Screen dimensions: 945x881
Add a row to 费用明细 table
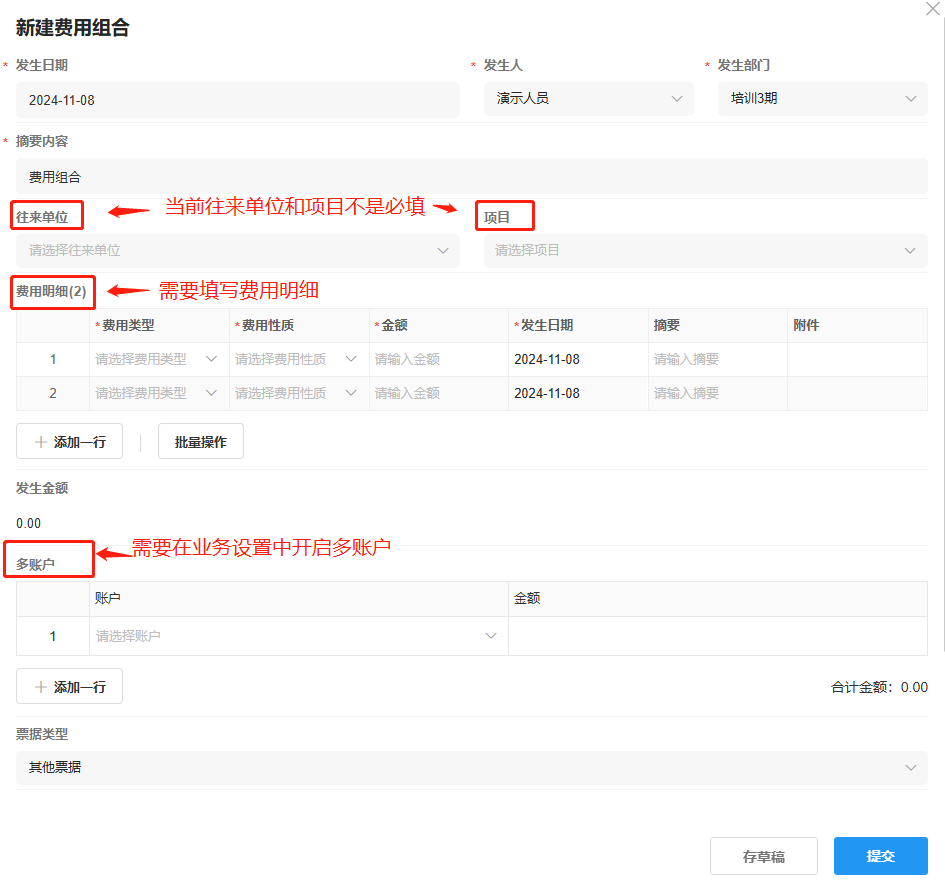[69, 441]
